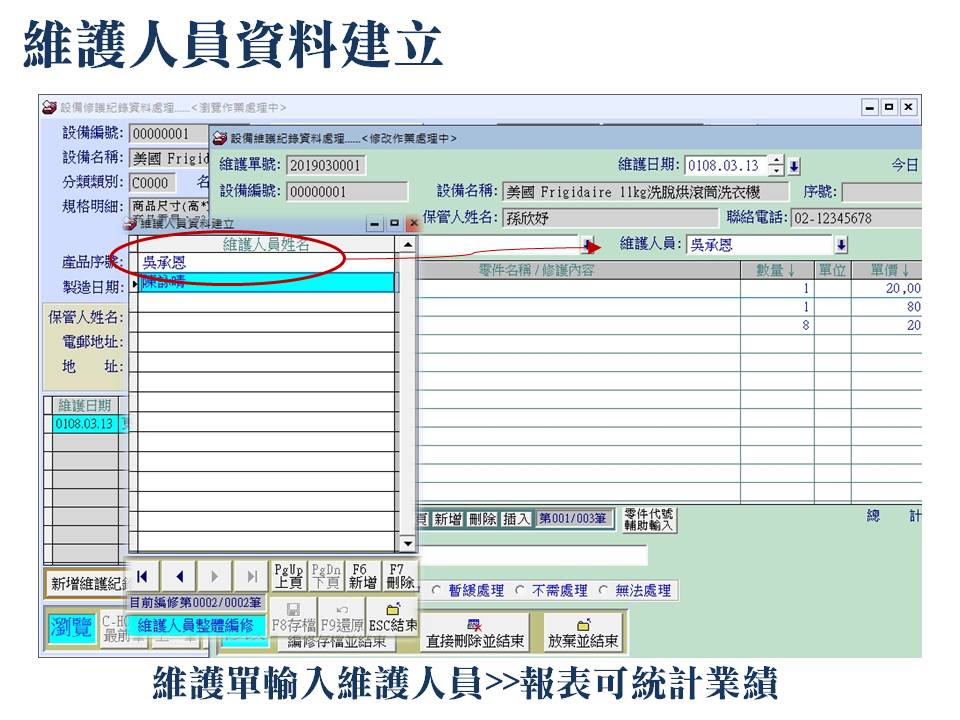Click the ESC結束 exit icon button
The width and height of the screenshot is (960, 720).
[x=392, y=615]
